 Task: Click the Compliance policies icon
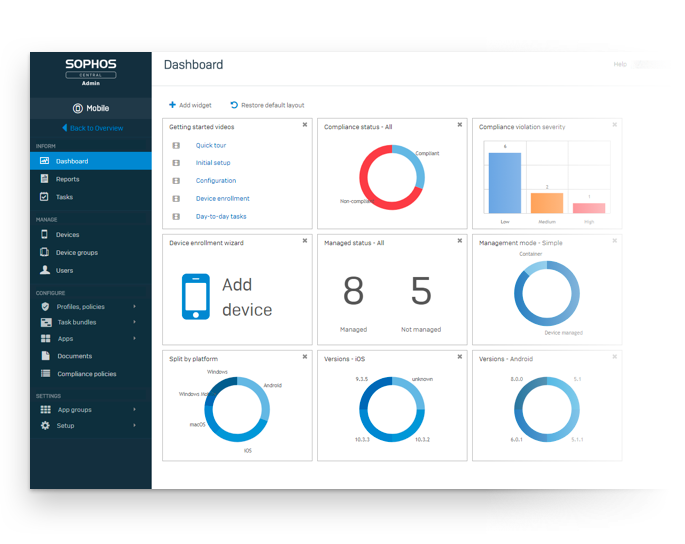45,374
